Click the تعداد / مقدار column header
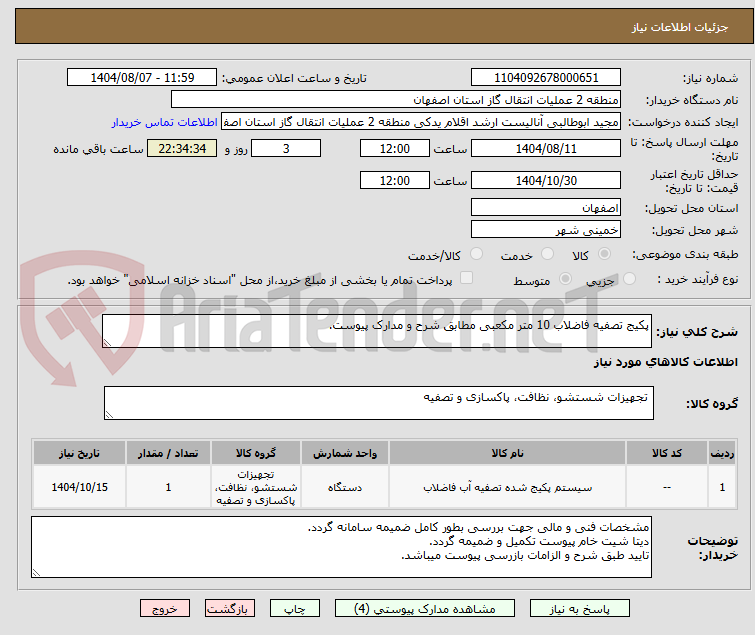The width and height of the screenshot is (755, 635). [x=168, y=453]
